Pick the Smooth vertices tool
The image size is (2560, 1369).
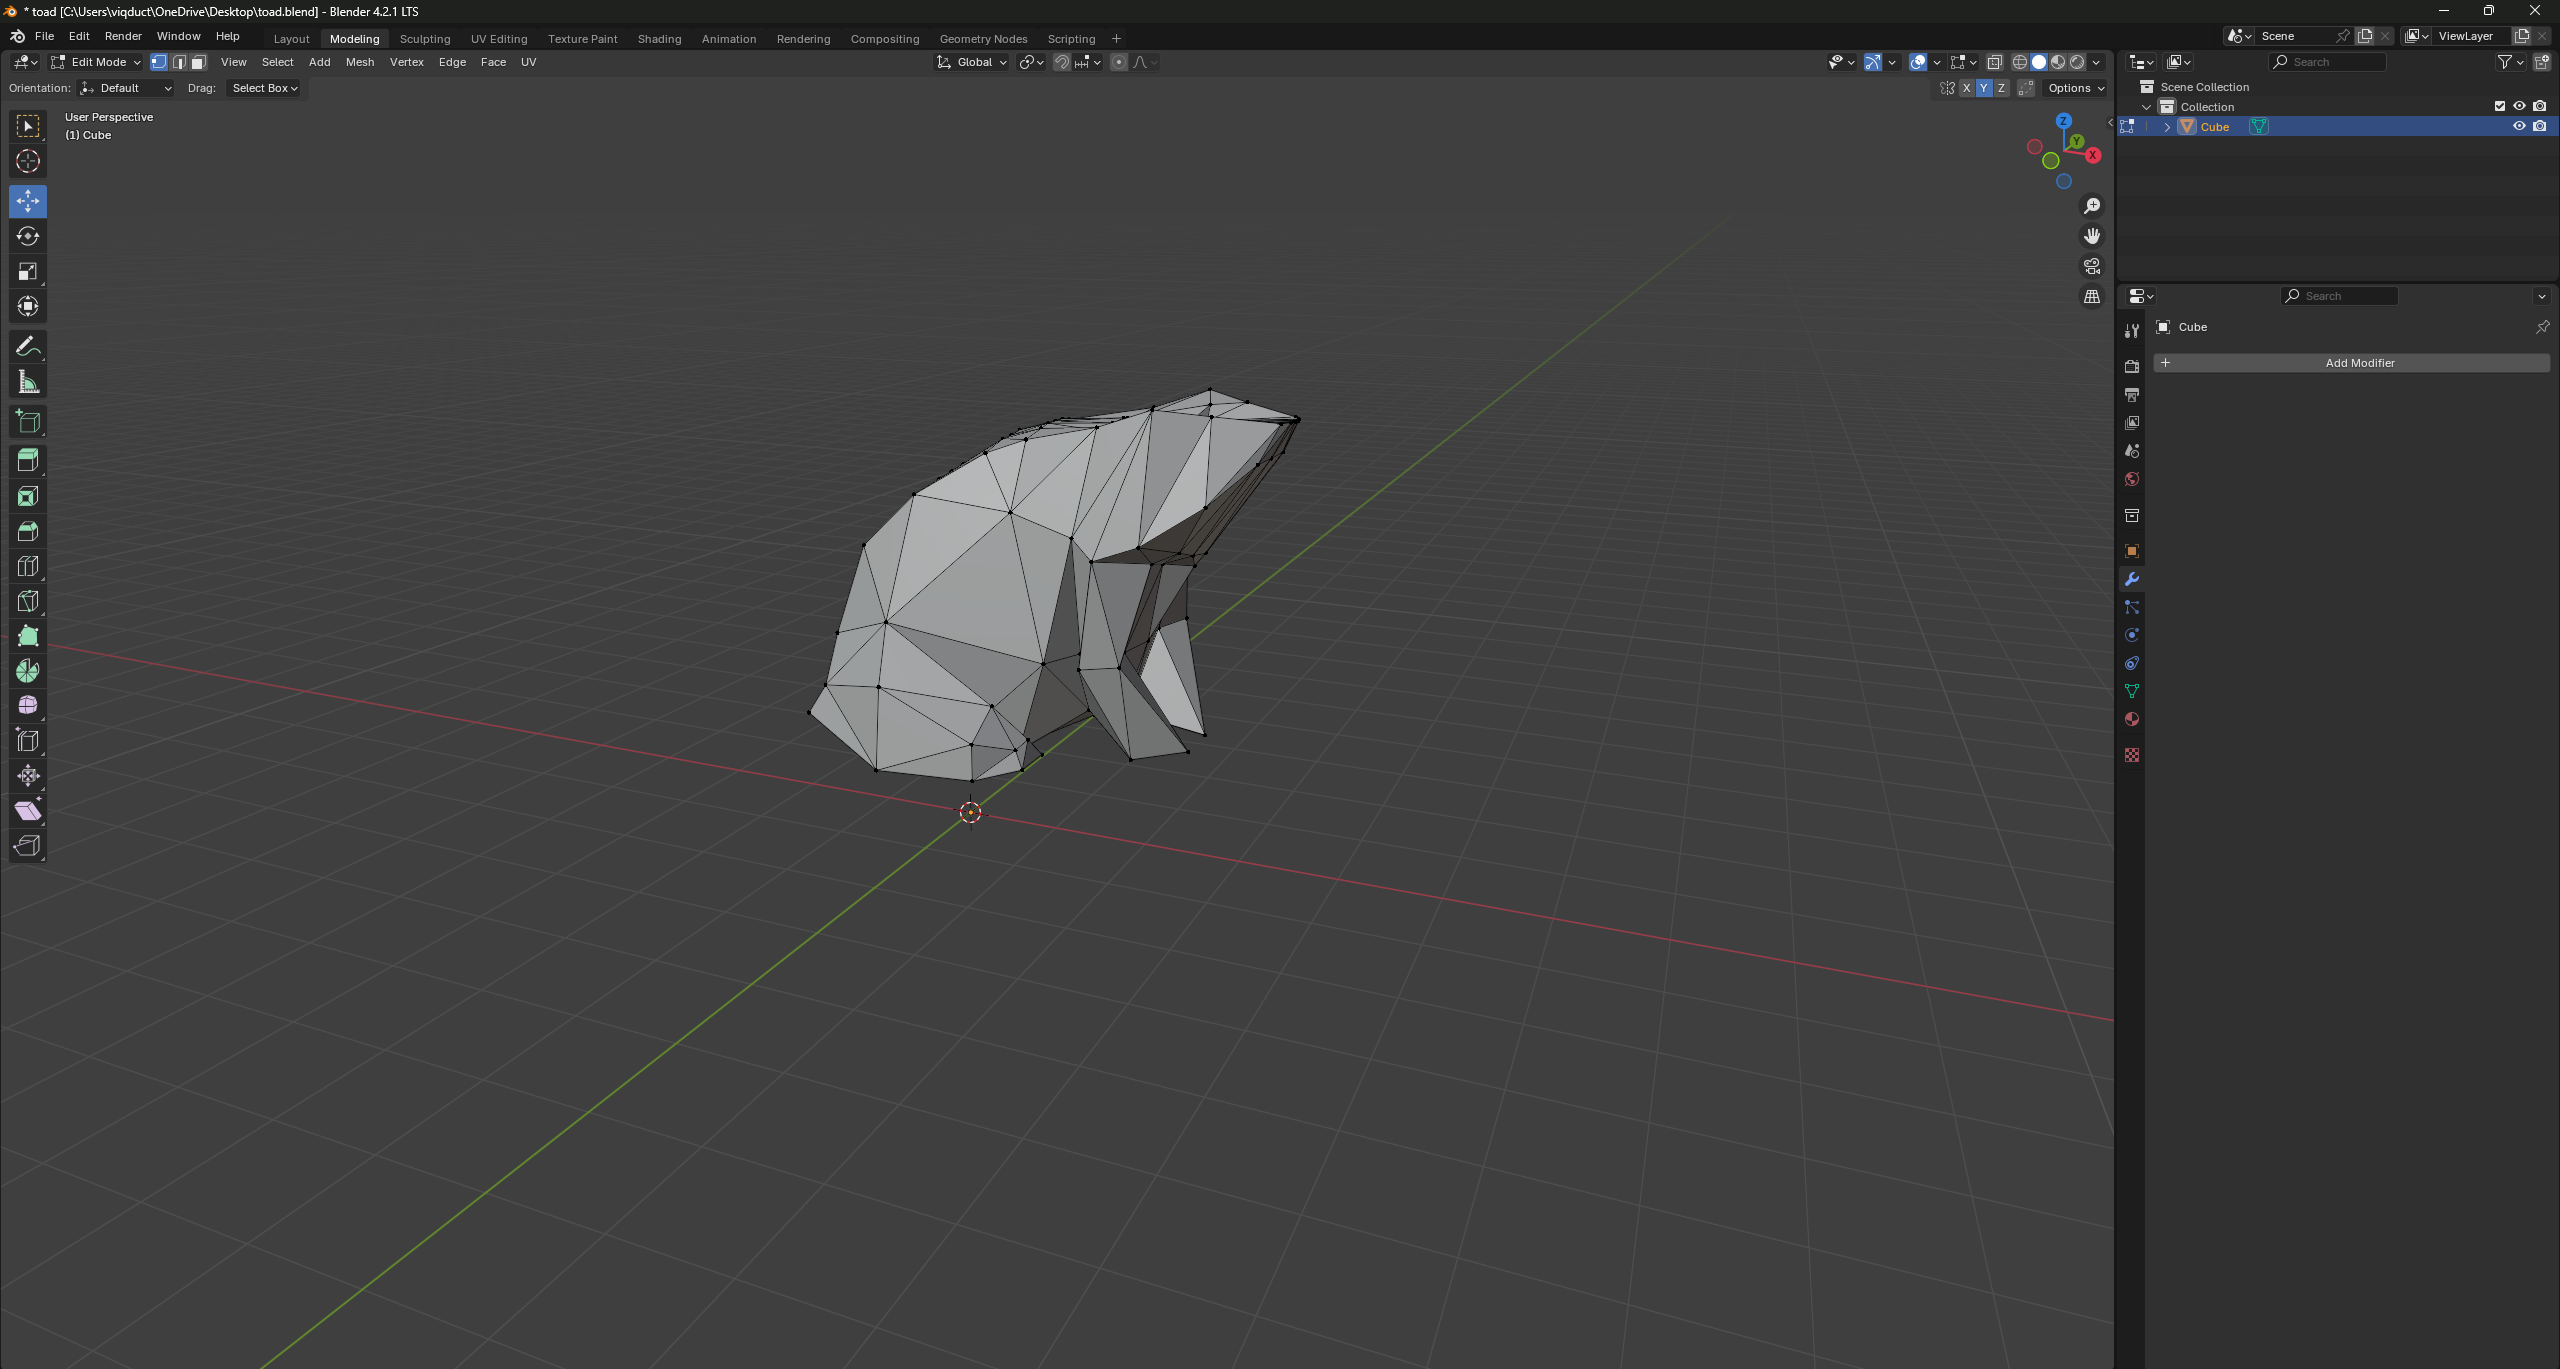[x=28, y=706]
